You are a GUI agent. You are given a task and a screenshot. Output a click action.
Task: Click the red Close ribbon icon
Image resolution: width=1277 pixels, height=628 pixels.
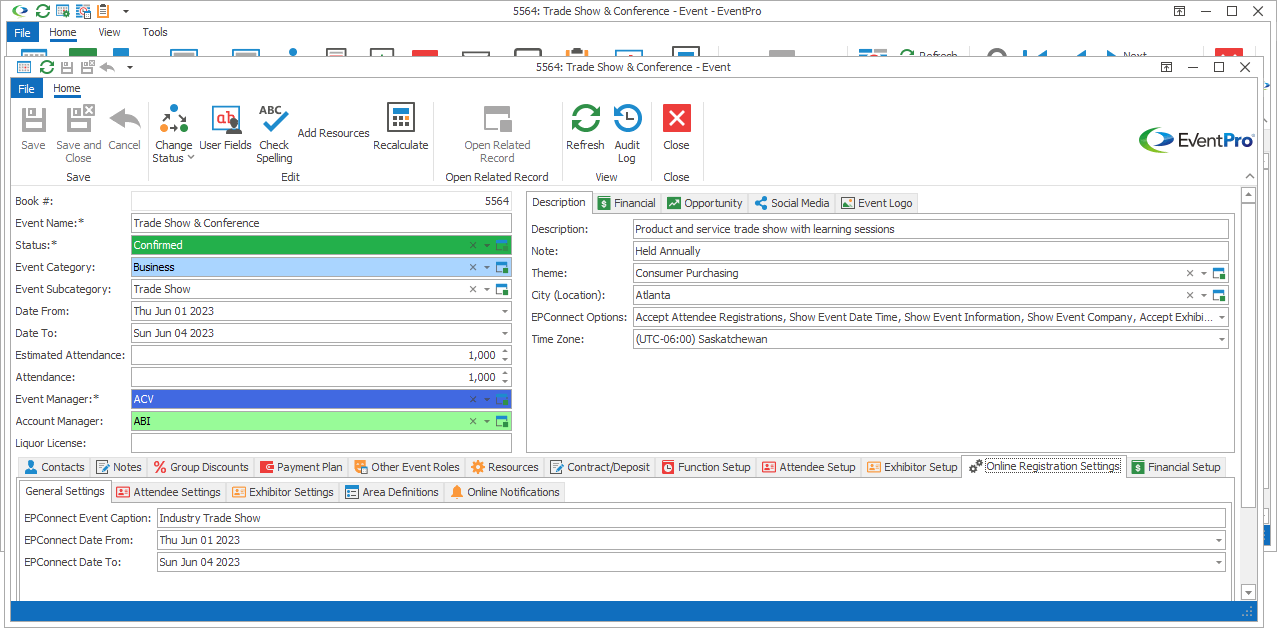click(x=676, y=118)
